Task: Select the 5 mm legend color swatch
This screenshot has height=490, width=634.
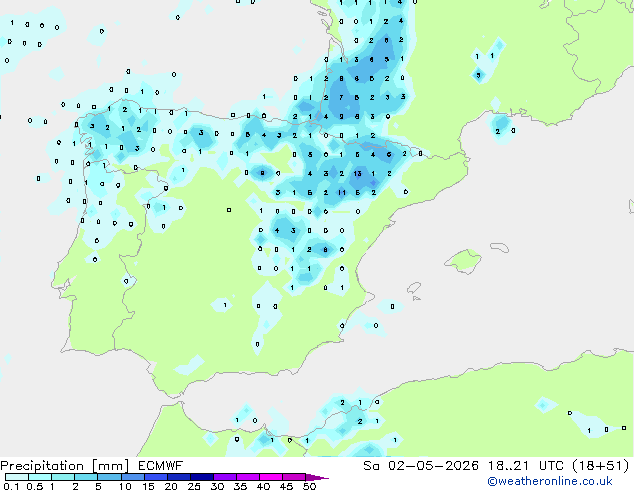Action: 109,477
